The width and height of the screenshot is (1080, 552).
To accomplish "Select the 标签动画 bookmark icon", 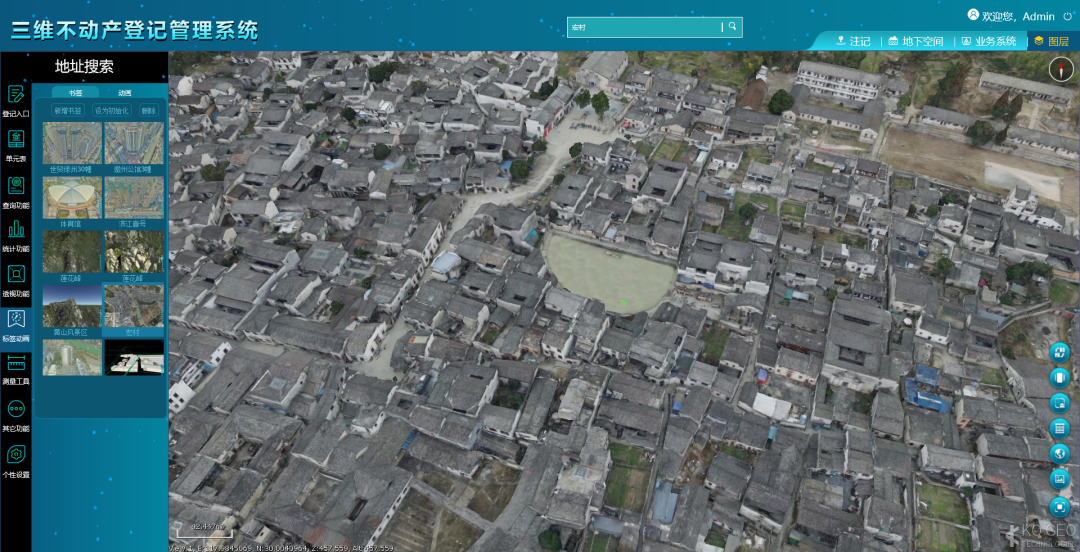I will (16, 319).
